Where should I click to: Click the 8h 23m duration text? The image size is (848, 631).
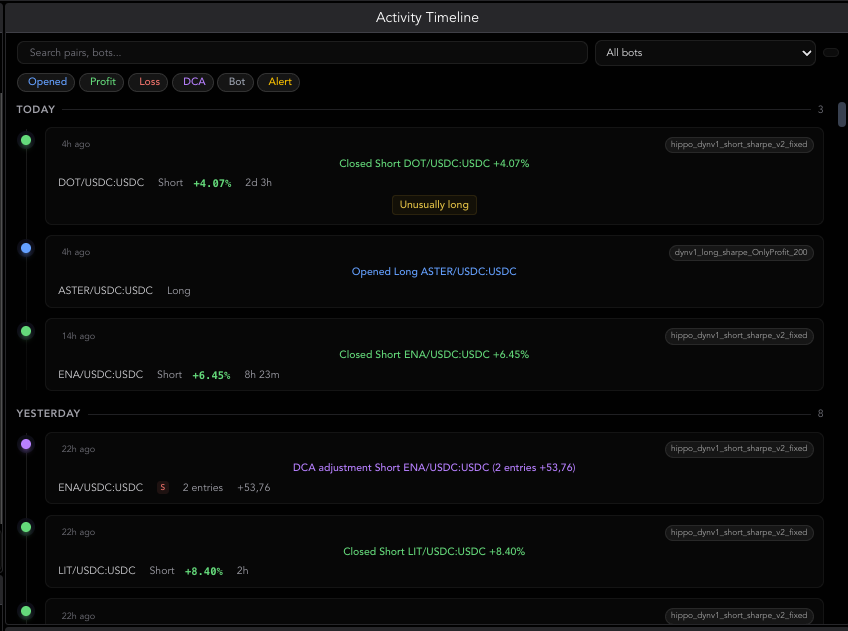pyautogui.click(x=262, y=375)
